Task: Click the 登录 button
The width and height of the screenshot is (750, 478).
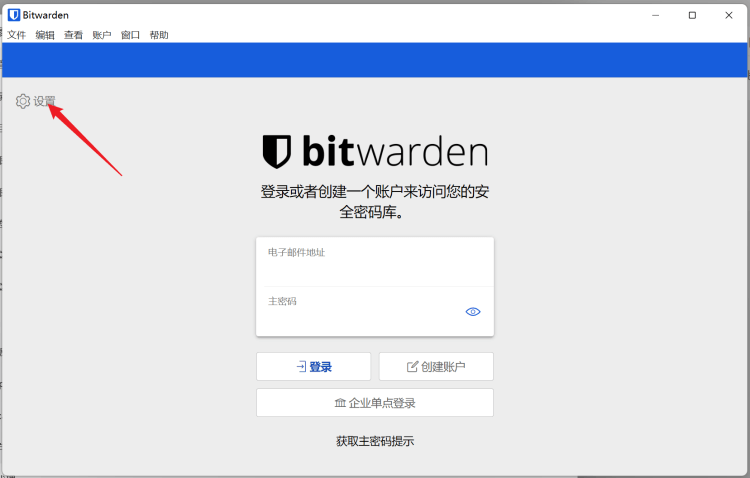Action: (313, 367)
